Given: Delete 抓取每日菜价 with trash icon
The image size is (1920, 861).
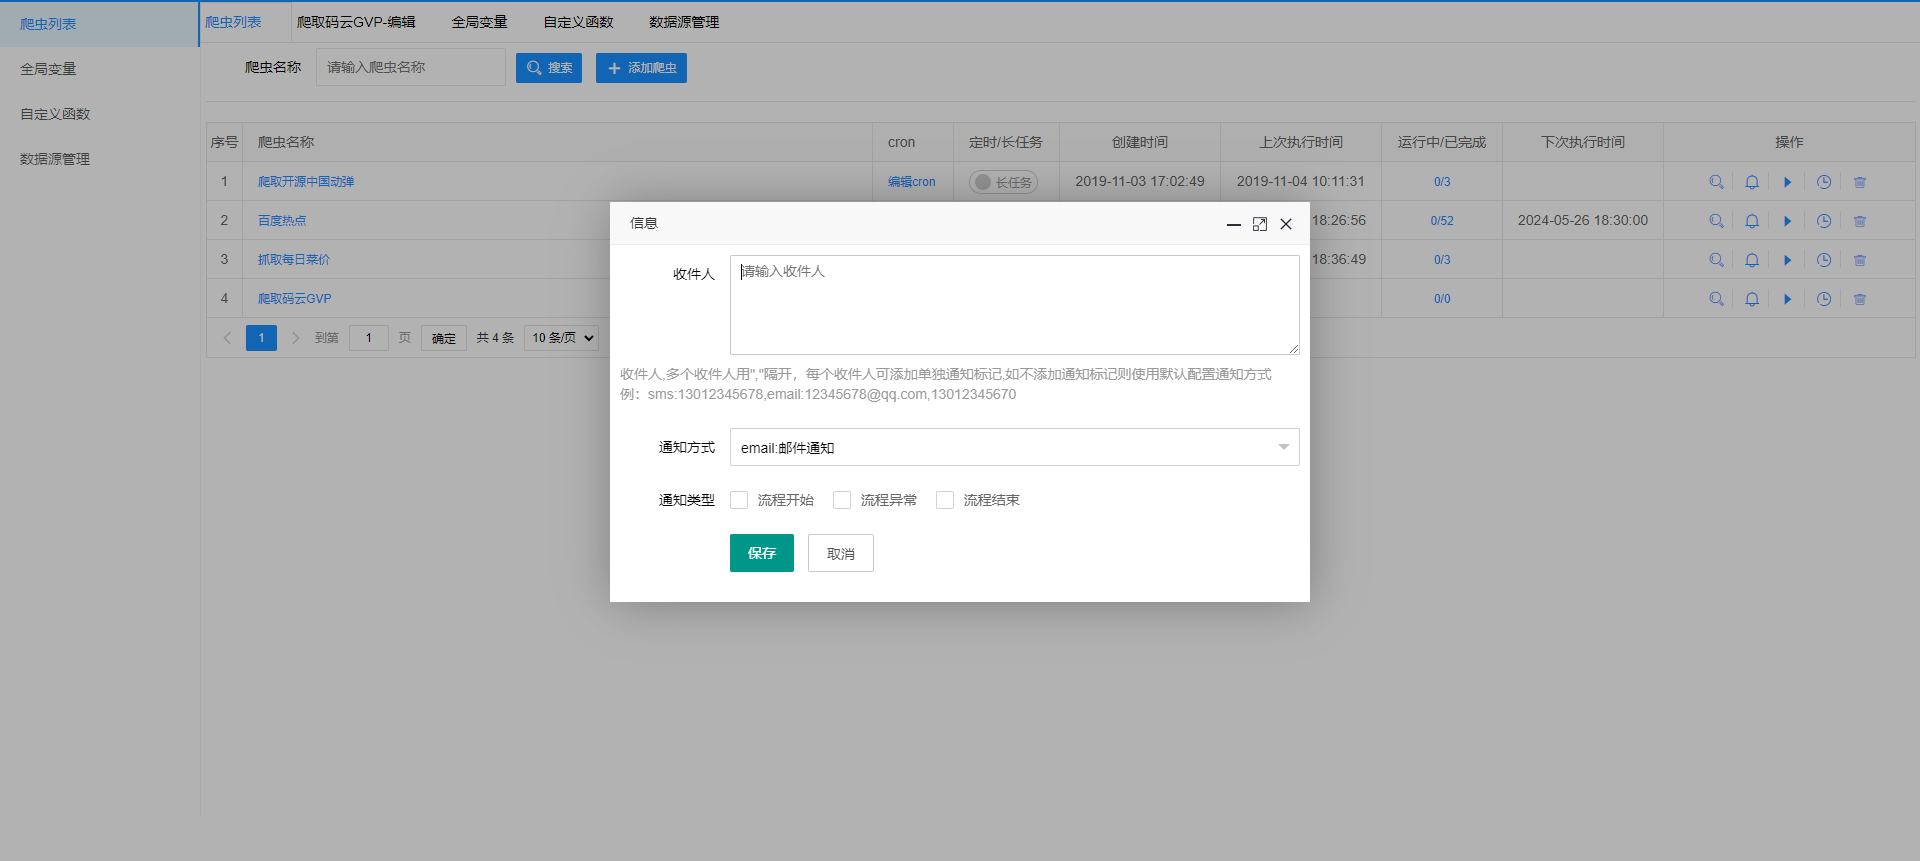Looking at the screenshot, I should tap(1860, 260).
